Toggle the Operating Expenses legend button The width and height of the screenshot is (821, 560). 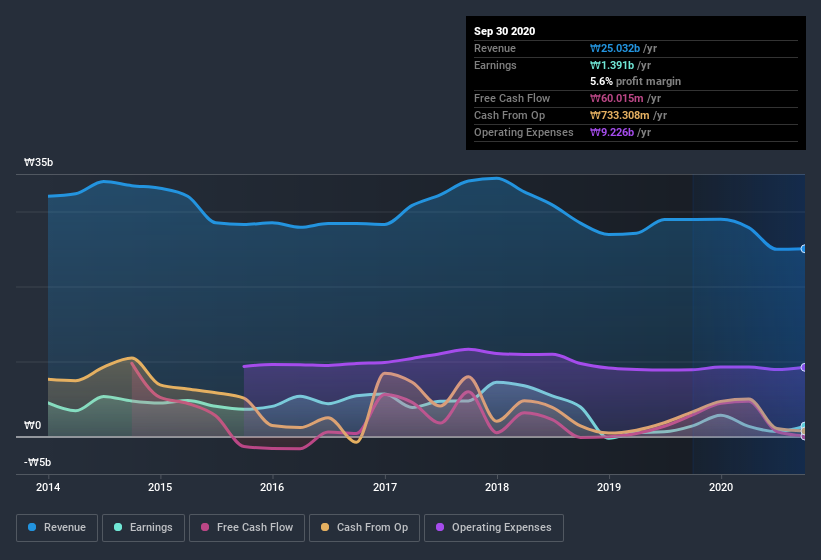click(494, 528)
